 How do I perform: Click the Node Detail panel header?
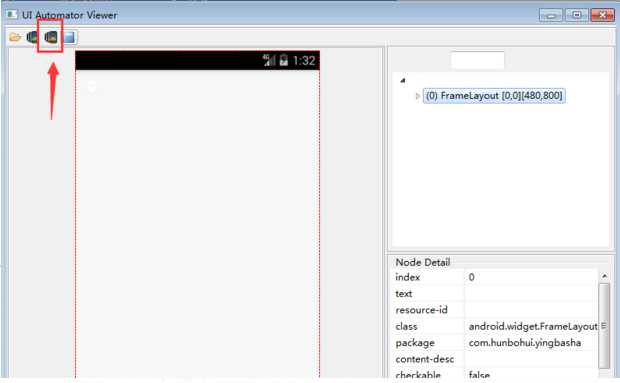click(423, 262)
